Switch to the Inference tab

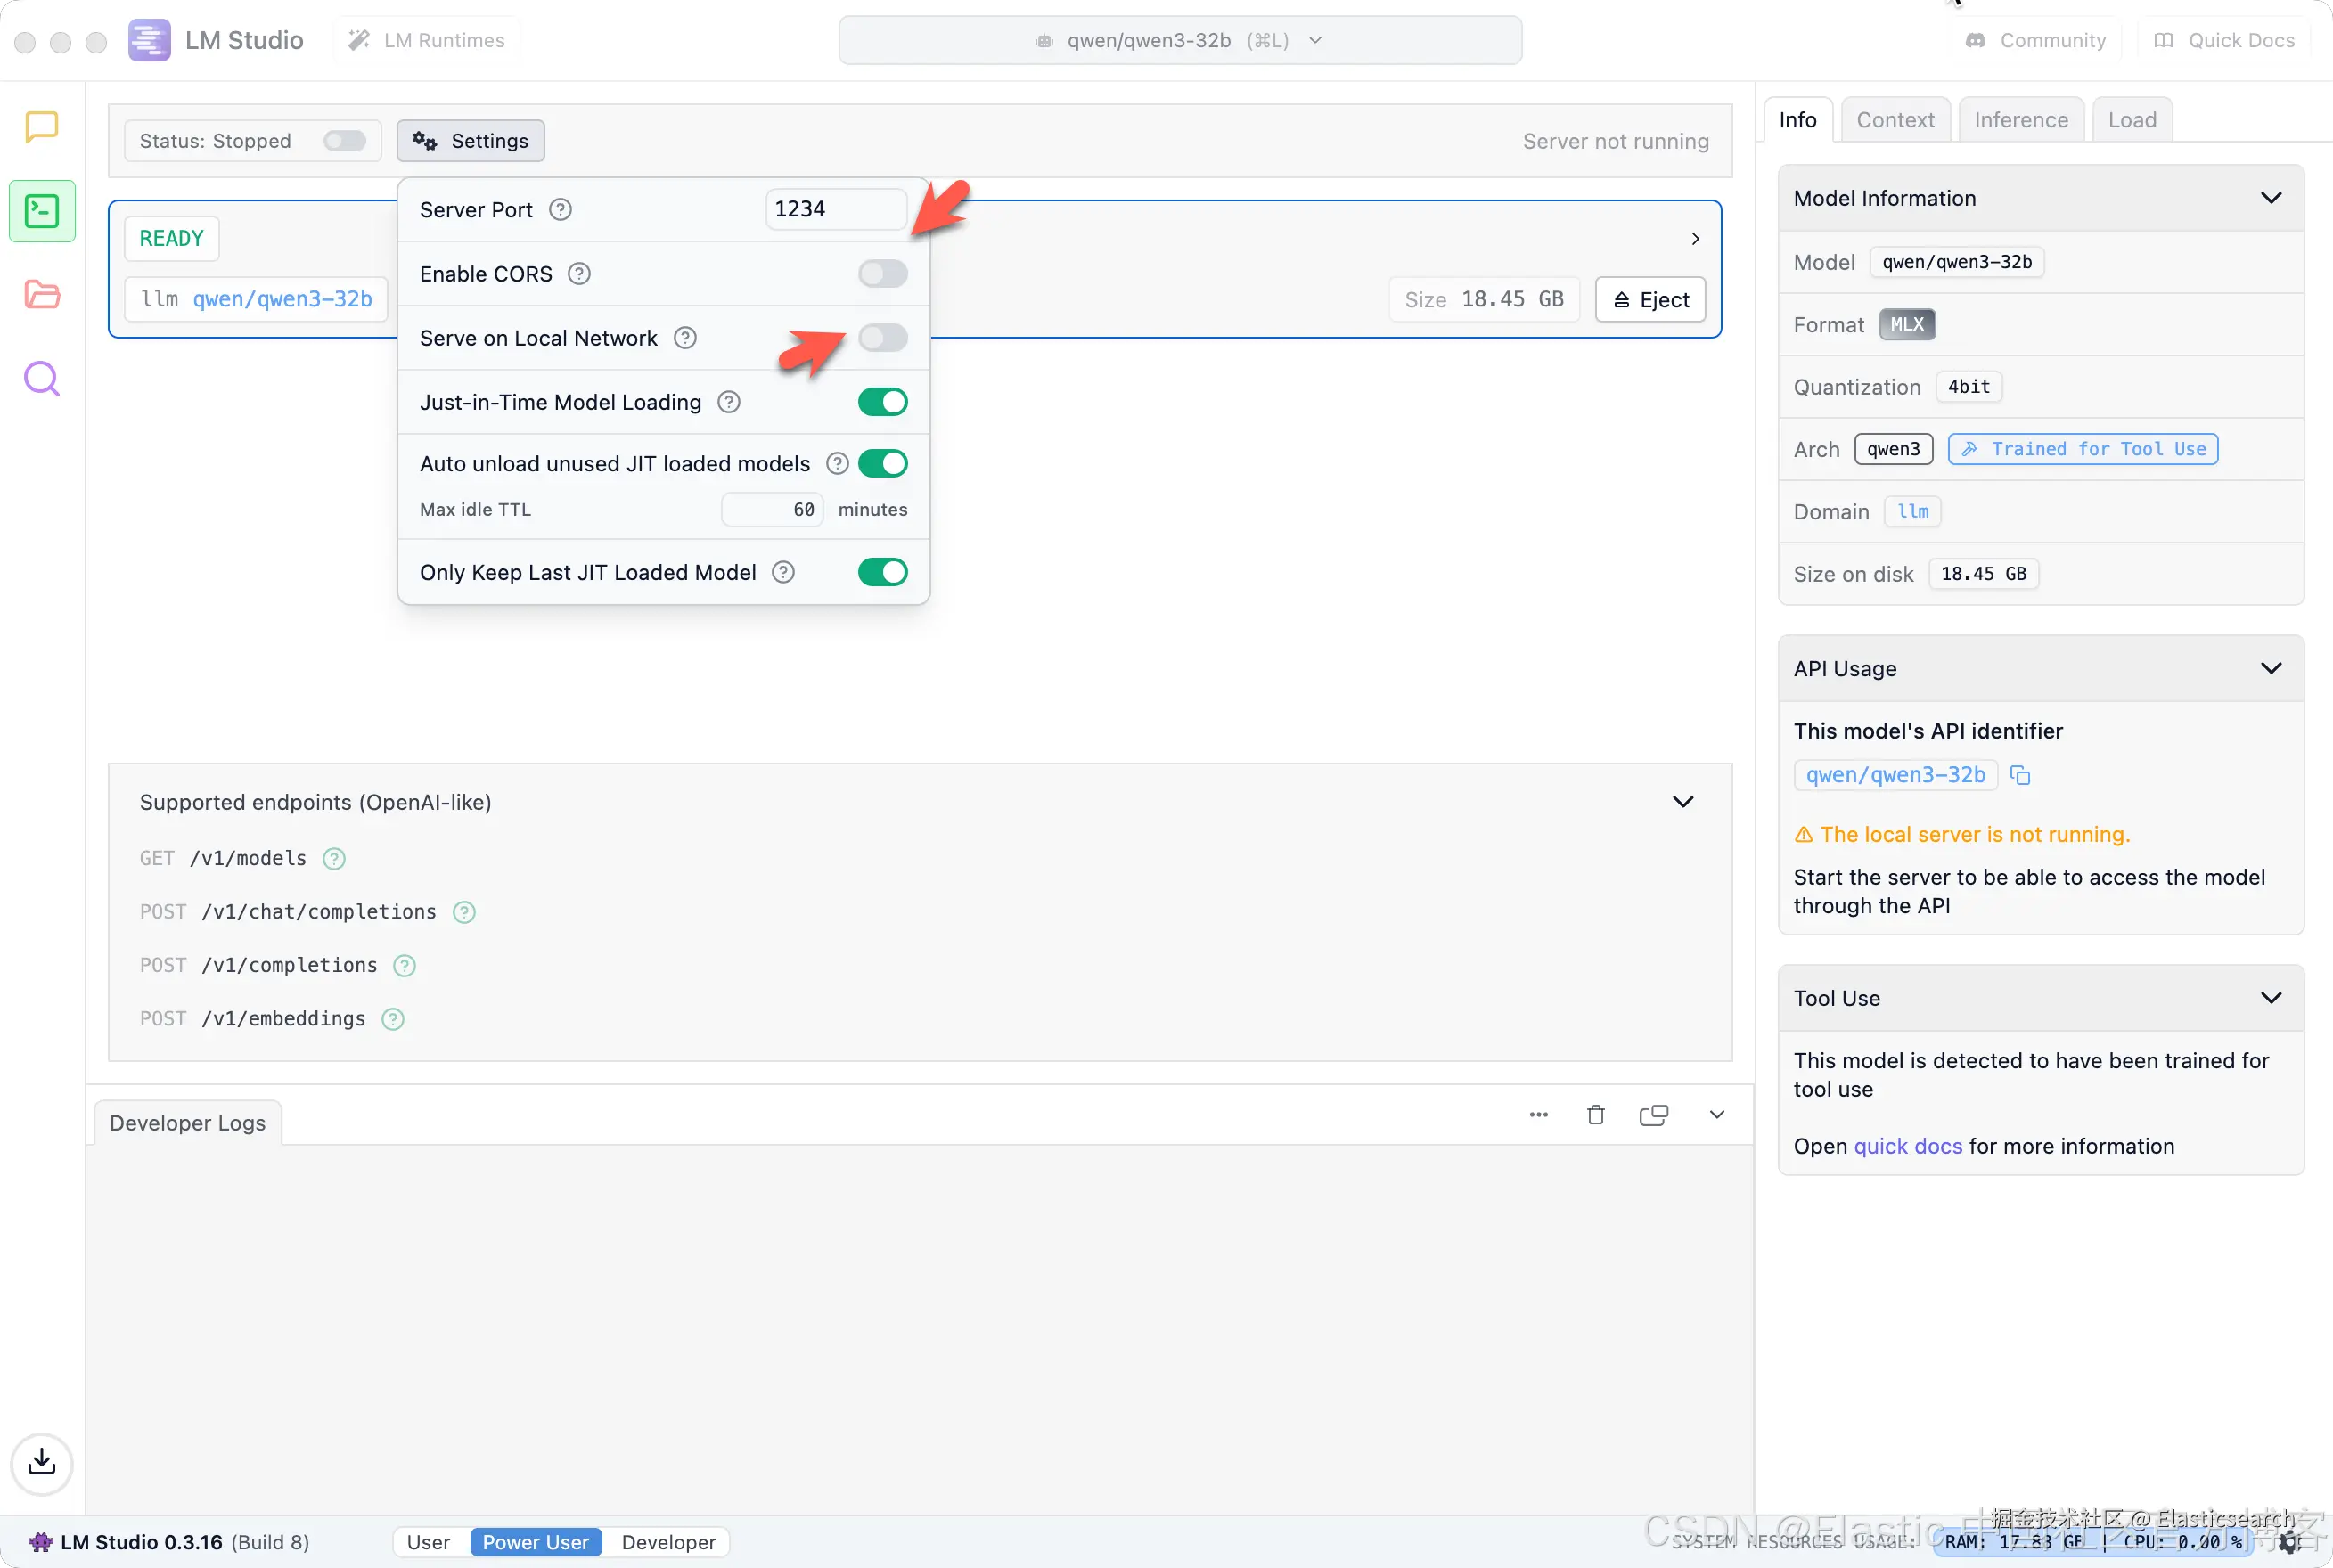(2020, 120)
